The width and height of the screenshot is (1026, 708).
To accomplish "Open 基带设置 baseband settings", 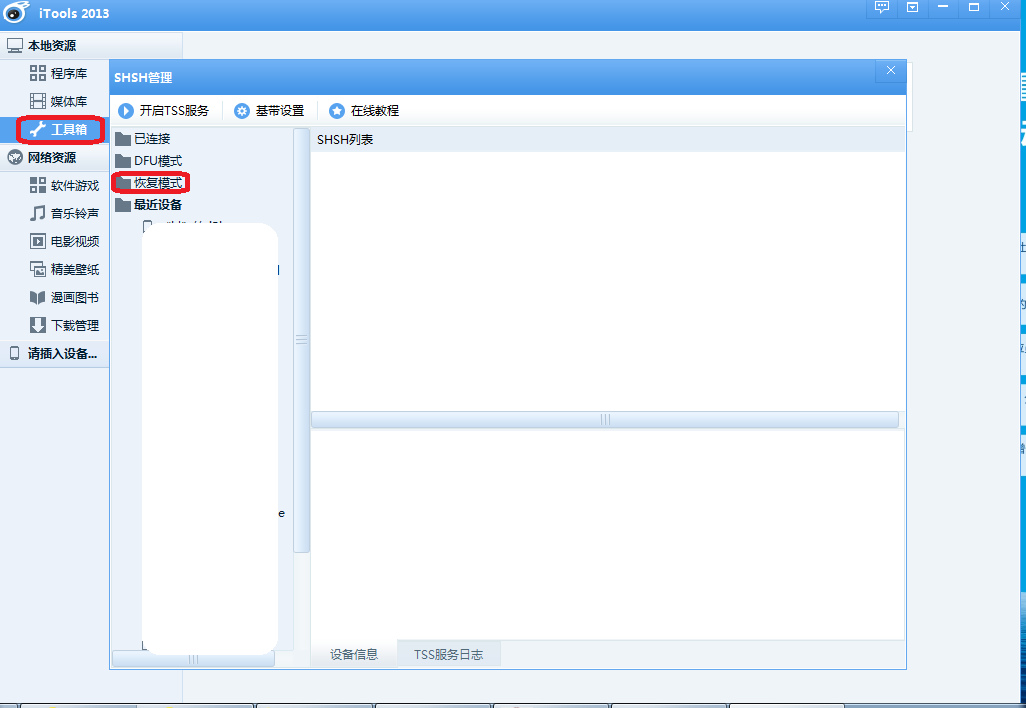I will (270, 111).
